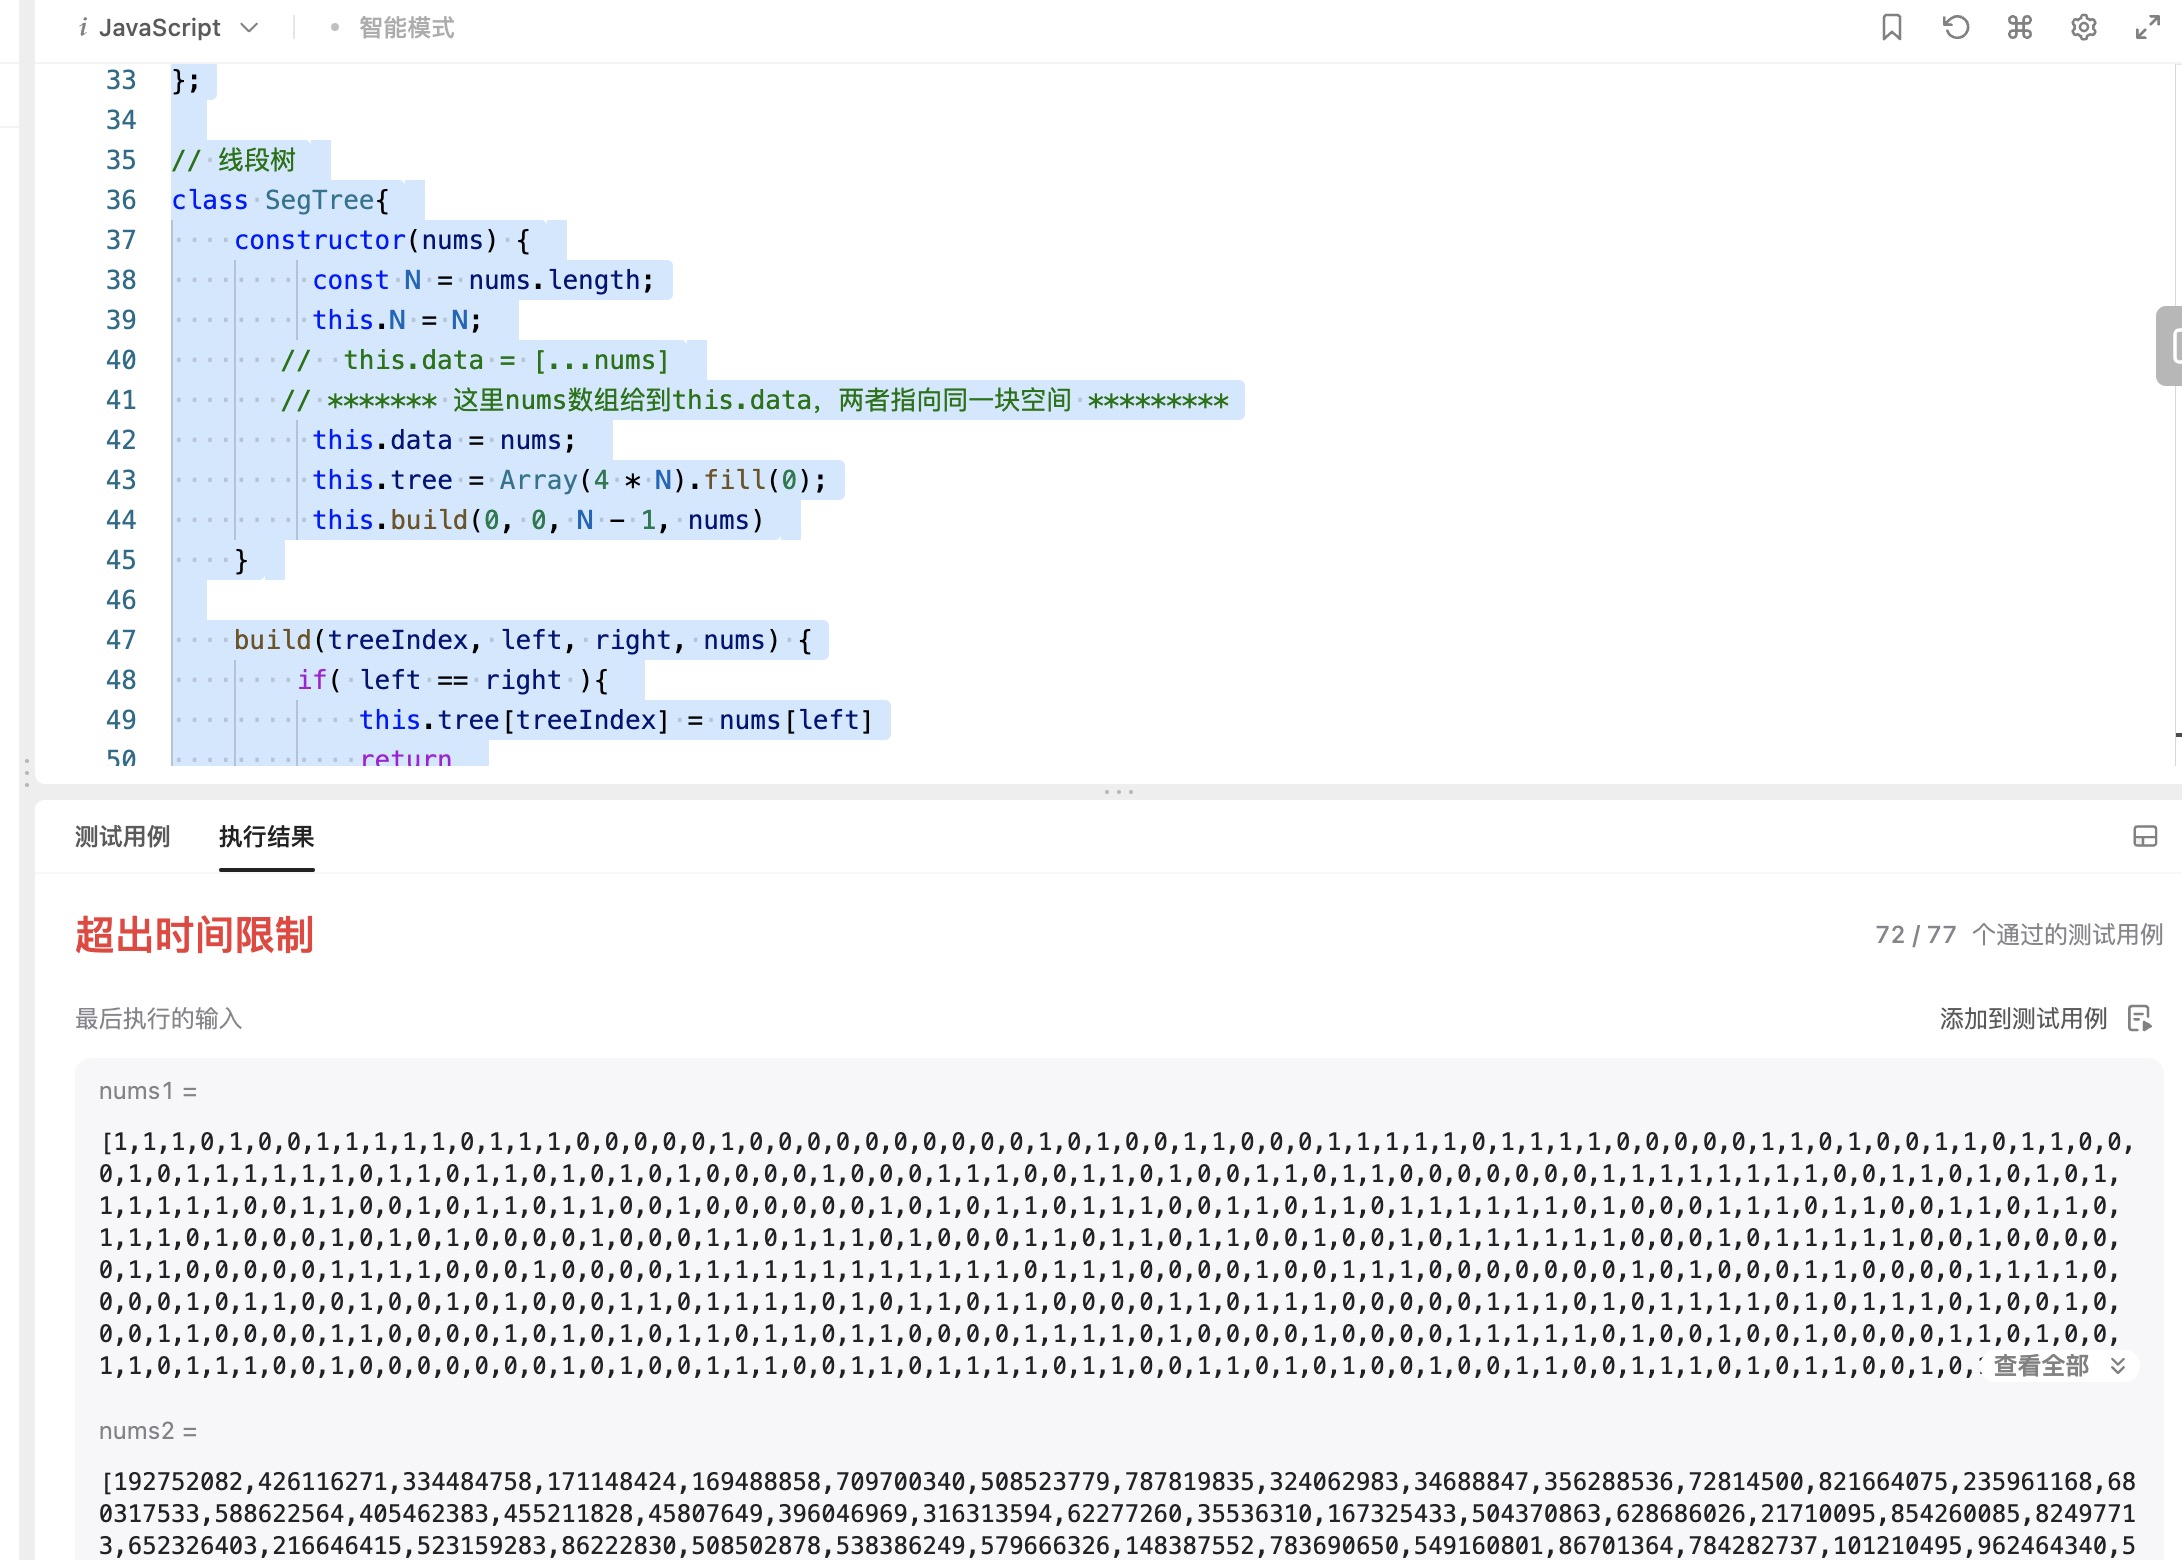The height and width of the screenshot is (1560, 2182).
Task: Click the // 线段树 comment line
Action: [234, 160]
